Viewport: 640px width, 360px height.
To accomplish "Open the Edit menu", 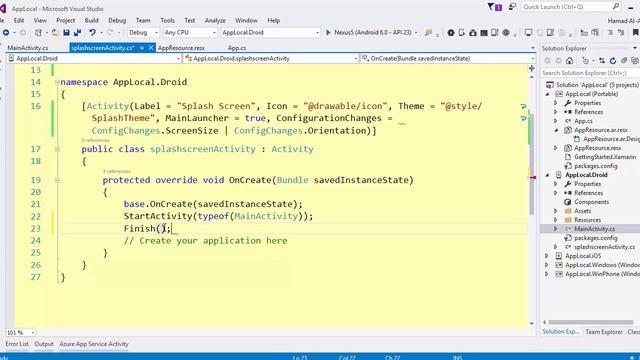I will (x=19, y=20).
